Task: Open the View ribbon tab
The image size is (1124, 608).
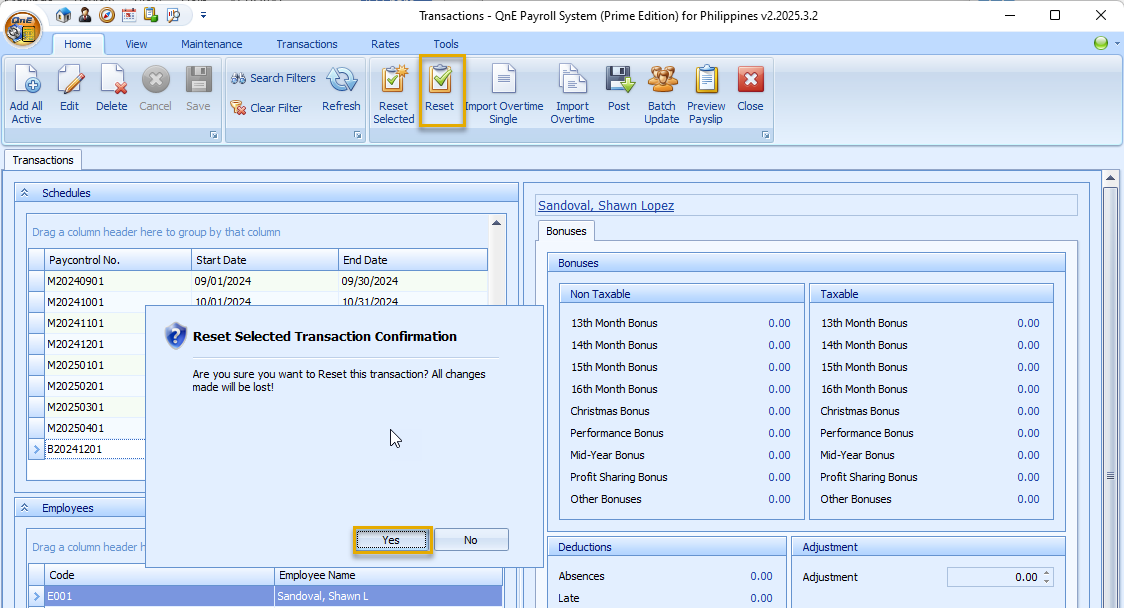Action: (x=136, y=44)
